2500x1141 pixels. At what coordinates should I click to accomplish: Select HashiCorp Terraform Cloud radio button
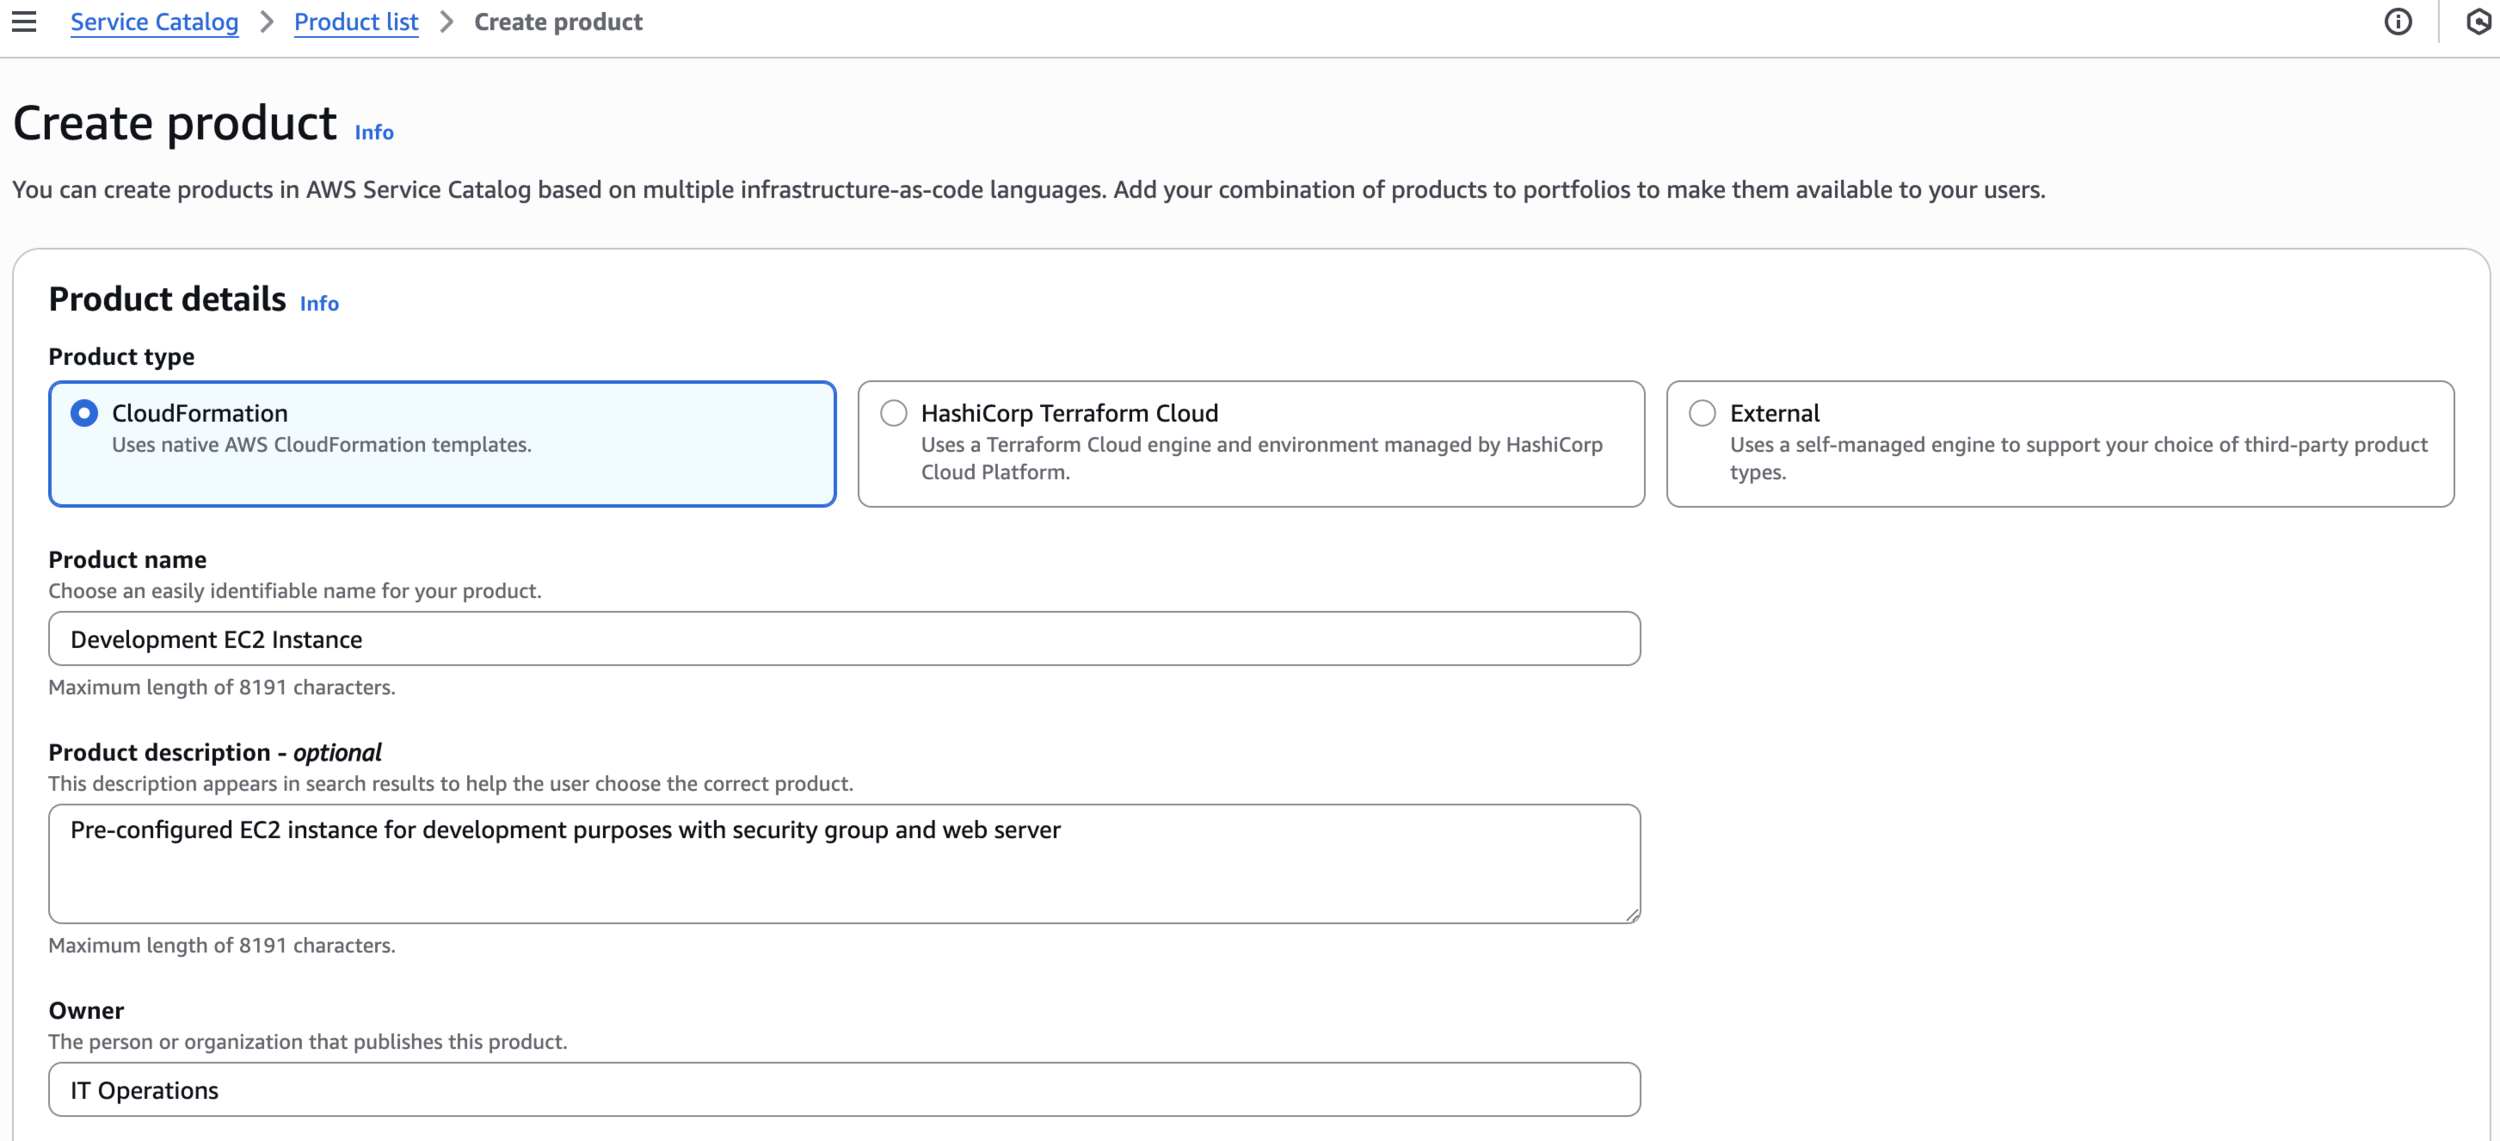893,413
